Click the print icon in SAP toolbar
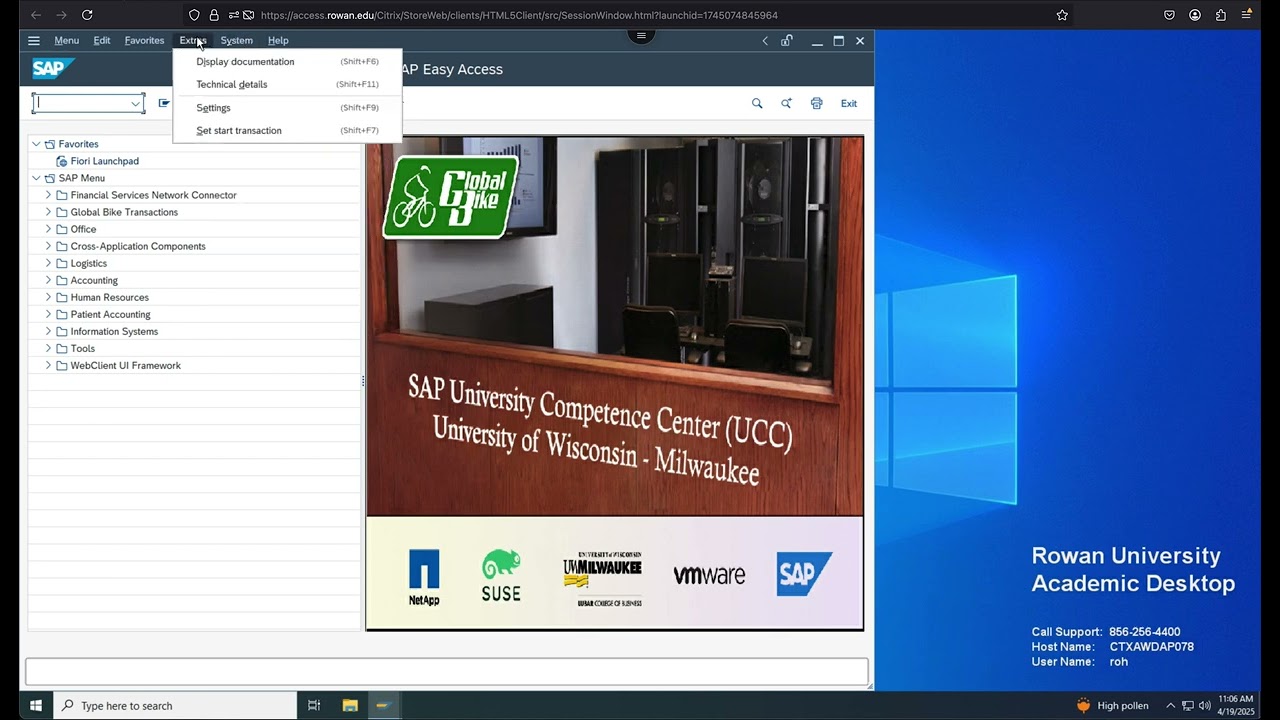 point(816,103)
